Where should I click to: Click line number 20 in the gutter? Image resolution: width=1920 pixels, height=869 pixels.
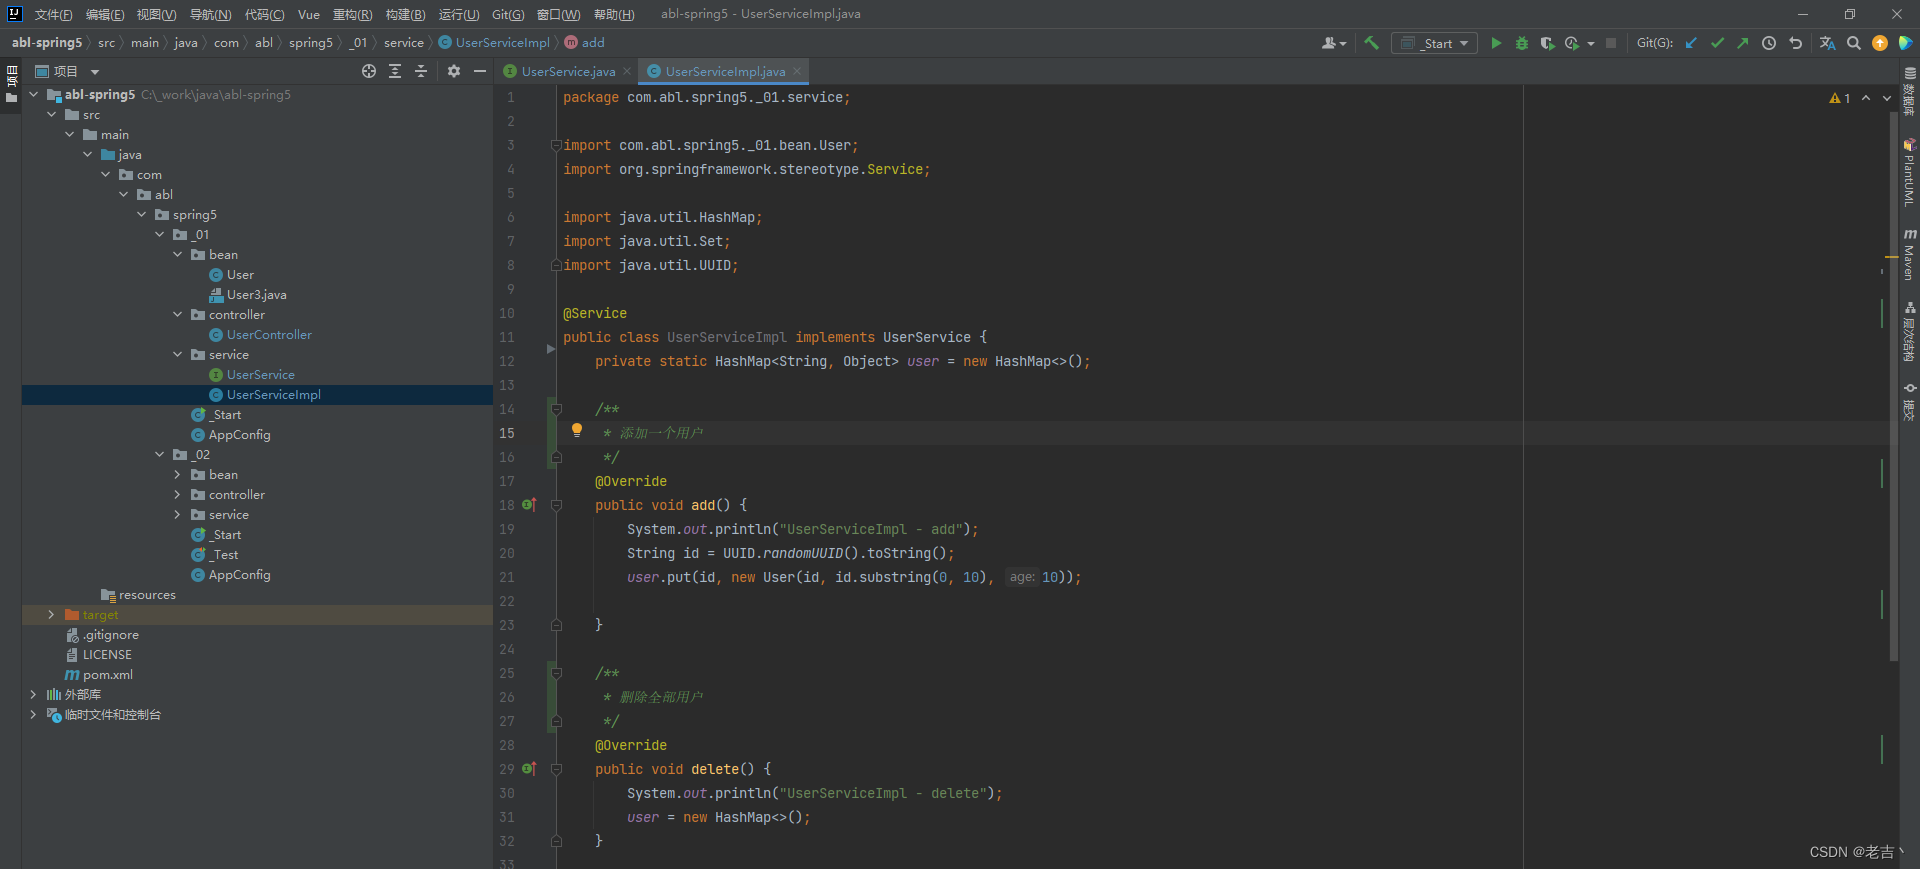[x=507, y=553]
